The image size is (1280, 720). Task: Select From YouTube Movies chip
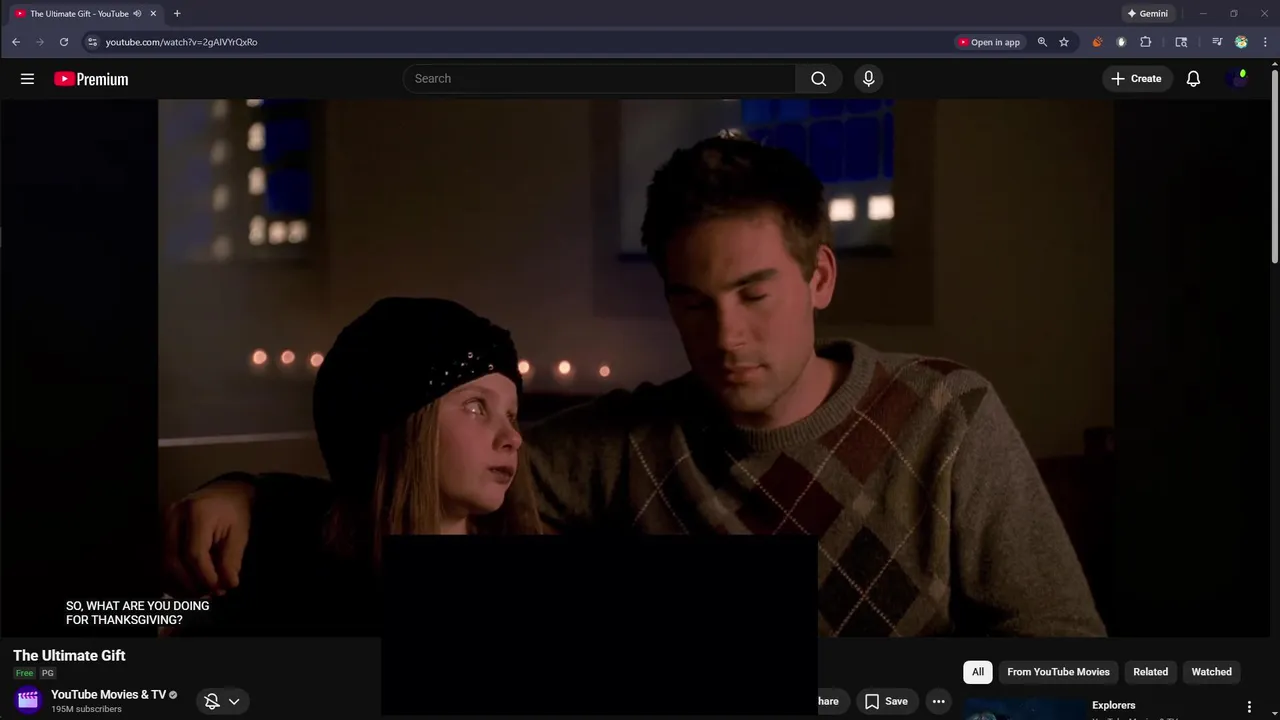pyautogui.click(x=1058, y=672)
